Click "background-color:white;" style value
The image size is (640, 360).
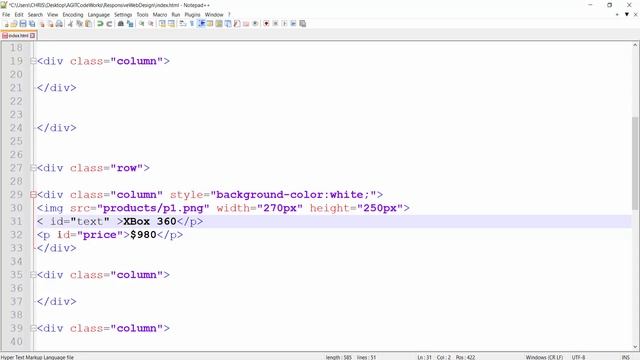[x=293, y=195]
